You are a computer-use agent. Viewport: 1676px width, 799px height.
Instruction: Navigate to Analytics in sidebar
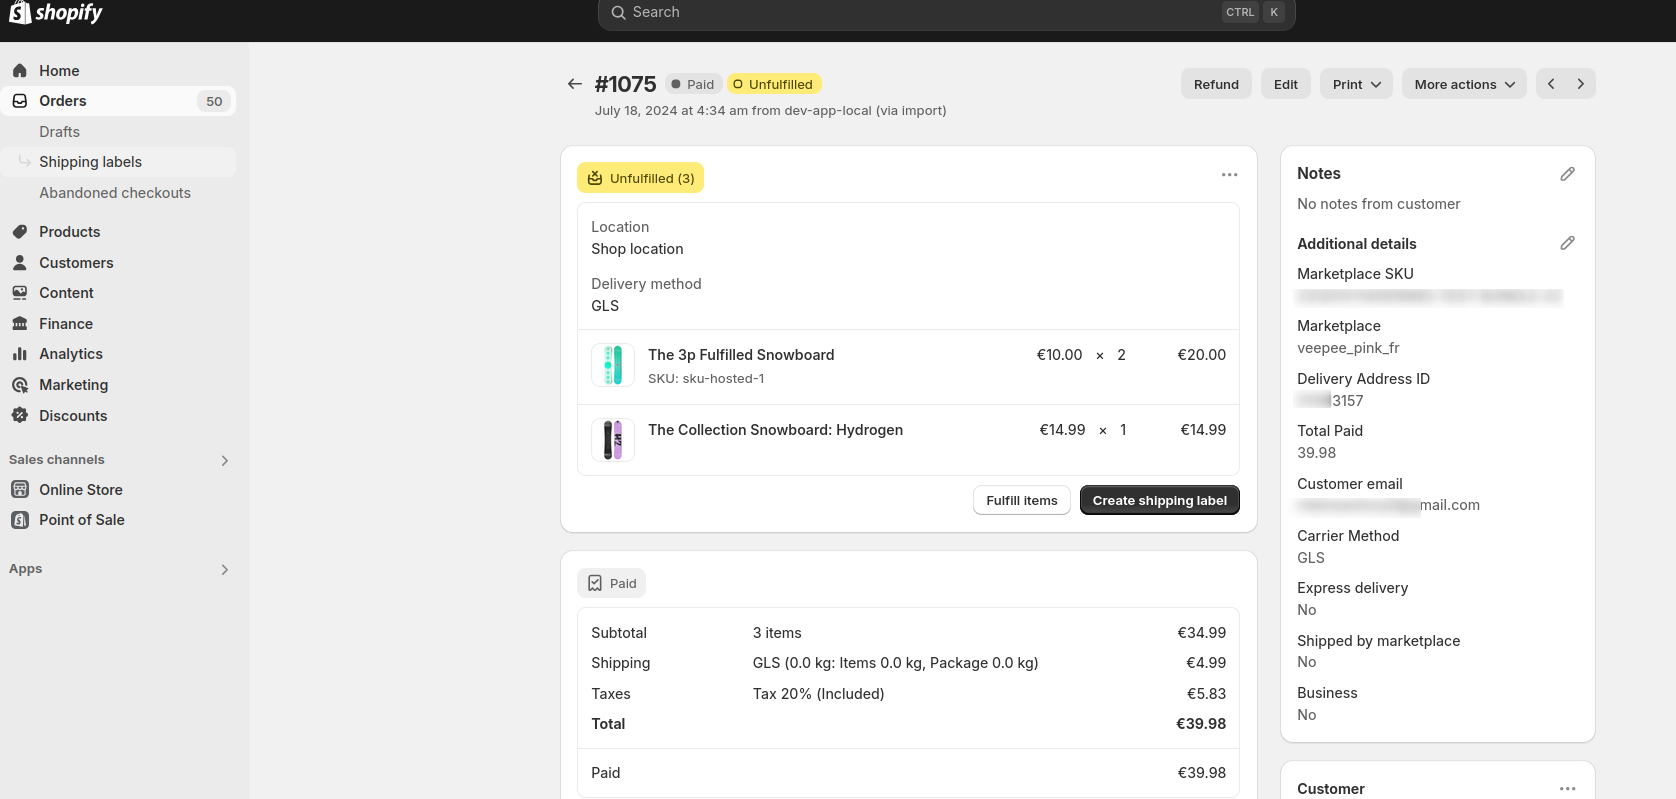(70, 354)
